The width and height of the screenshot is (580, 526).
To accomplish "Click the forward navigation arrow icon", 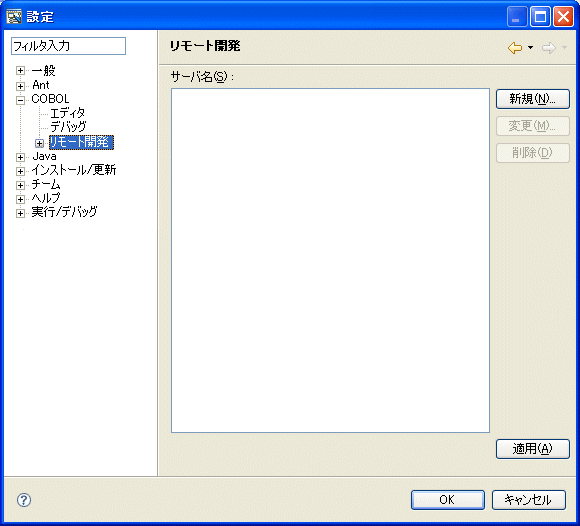I will [x=549, y=48].
